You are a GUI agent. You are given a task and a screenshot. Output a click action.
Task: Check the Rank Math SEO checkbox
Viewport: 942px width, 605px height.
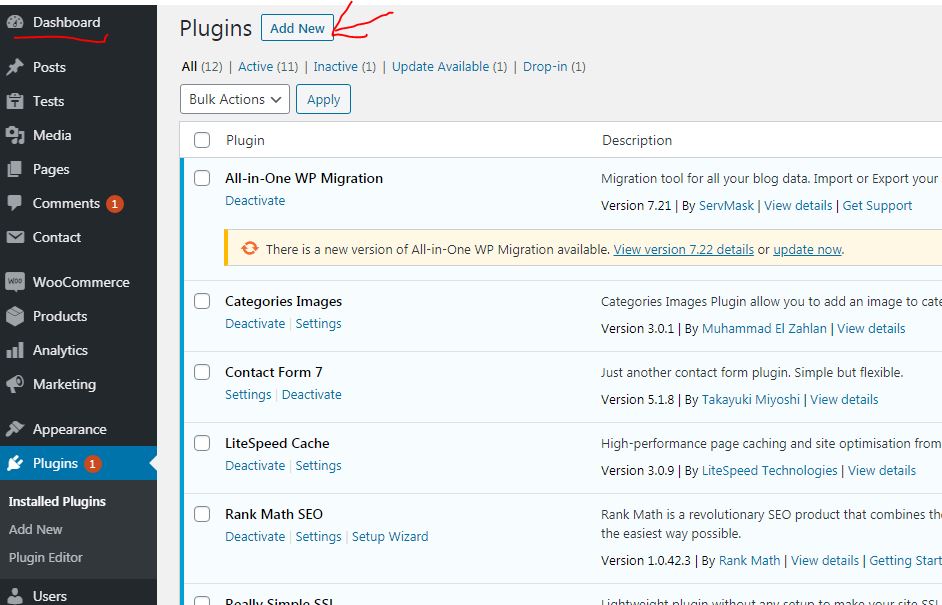(x=202, y=514)
